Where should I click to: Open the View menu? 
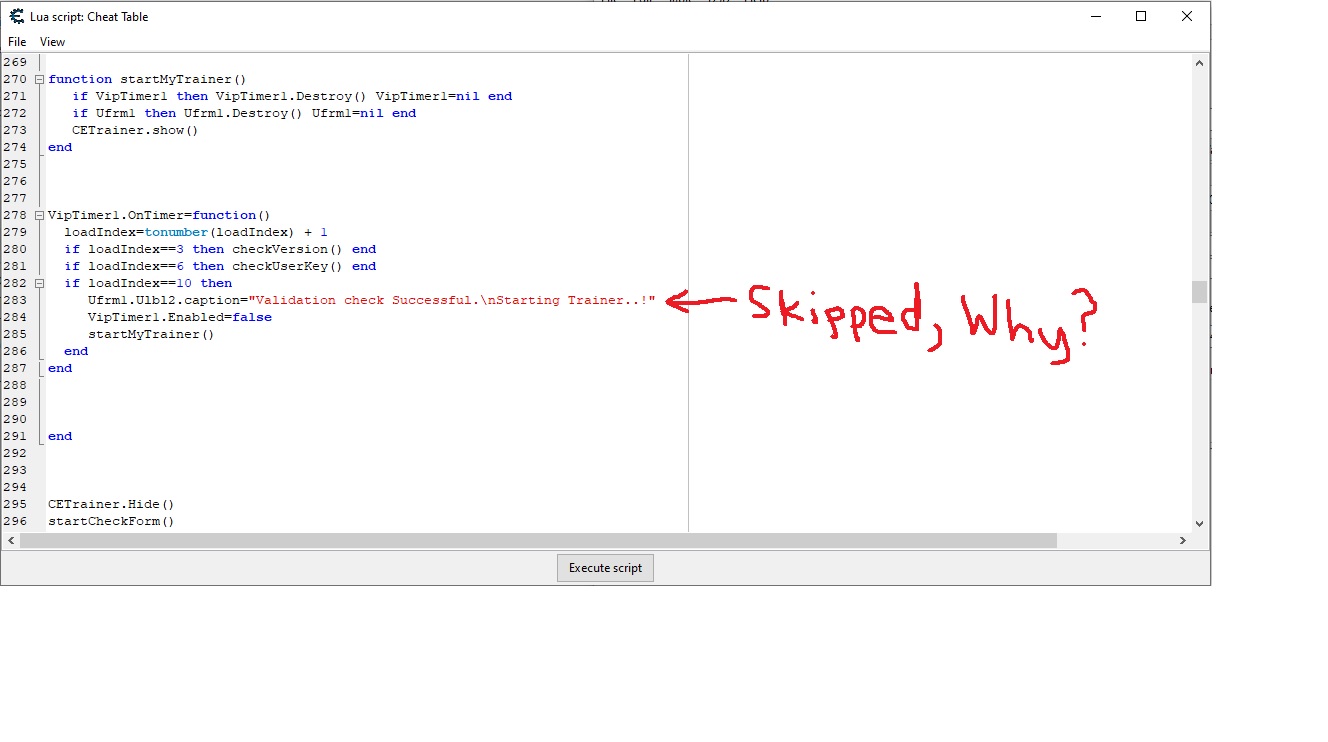pos(52,42)
